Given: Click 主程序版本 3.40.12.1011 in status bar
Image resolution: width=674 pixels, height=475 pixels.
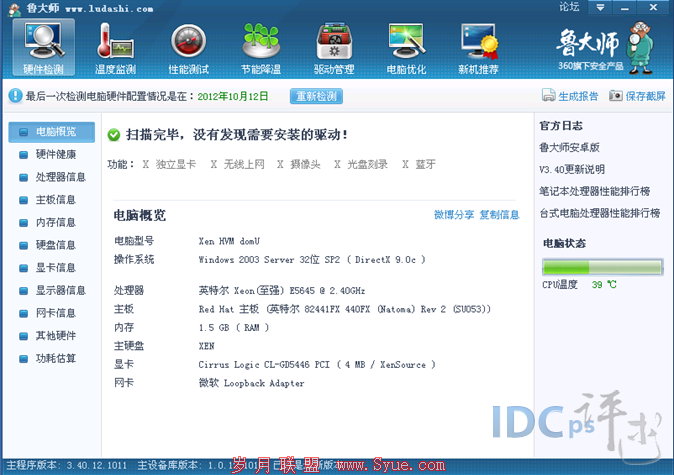Looking at the screenshot, I should coord(67,466).
